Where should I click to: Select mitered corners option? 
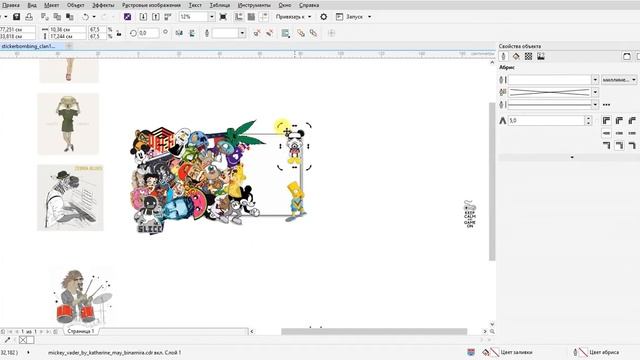[606, 120]
